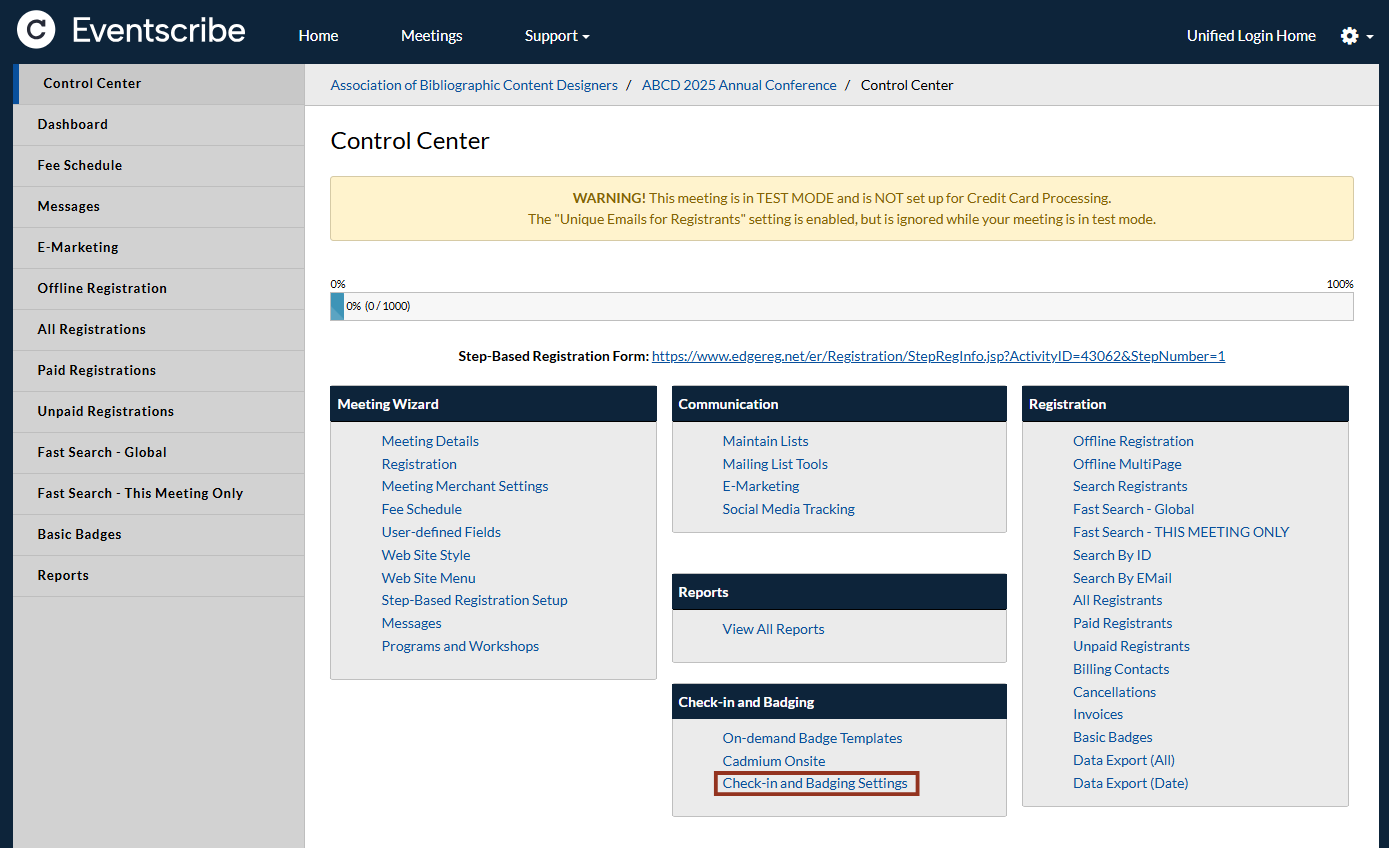Open Data Export (Date)
Image resolution: width=1389 pixels, height=848 pixels.
pos(1131,783)
